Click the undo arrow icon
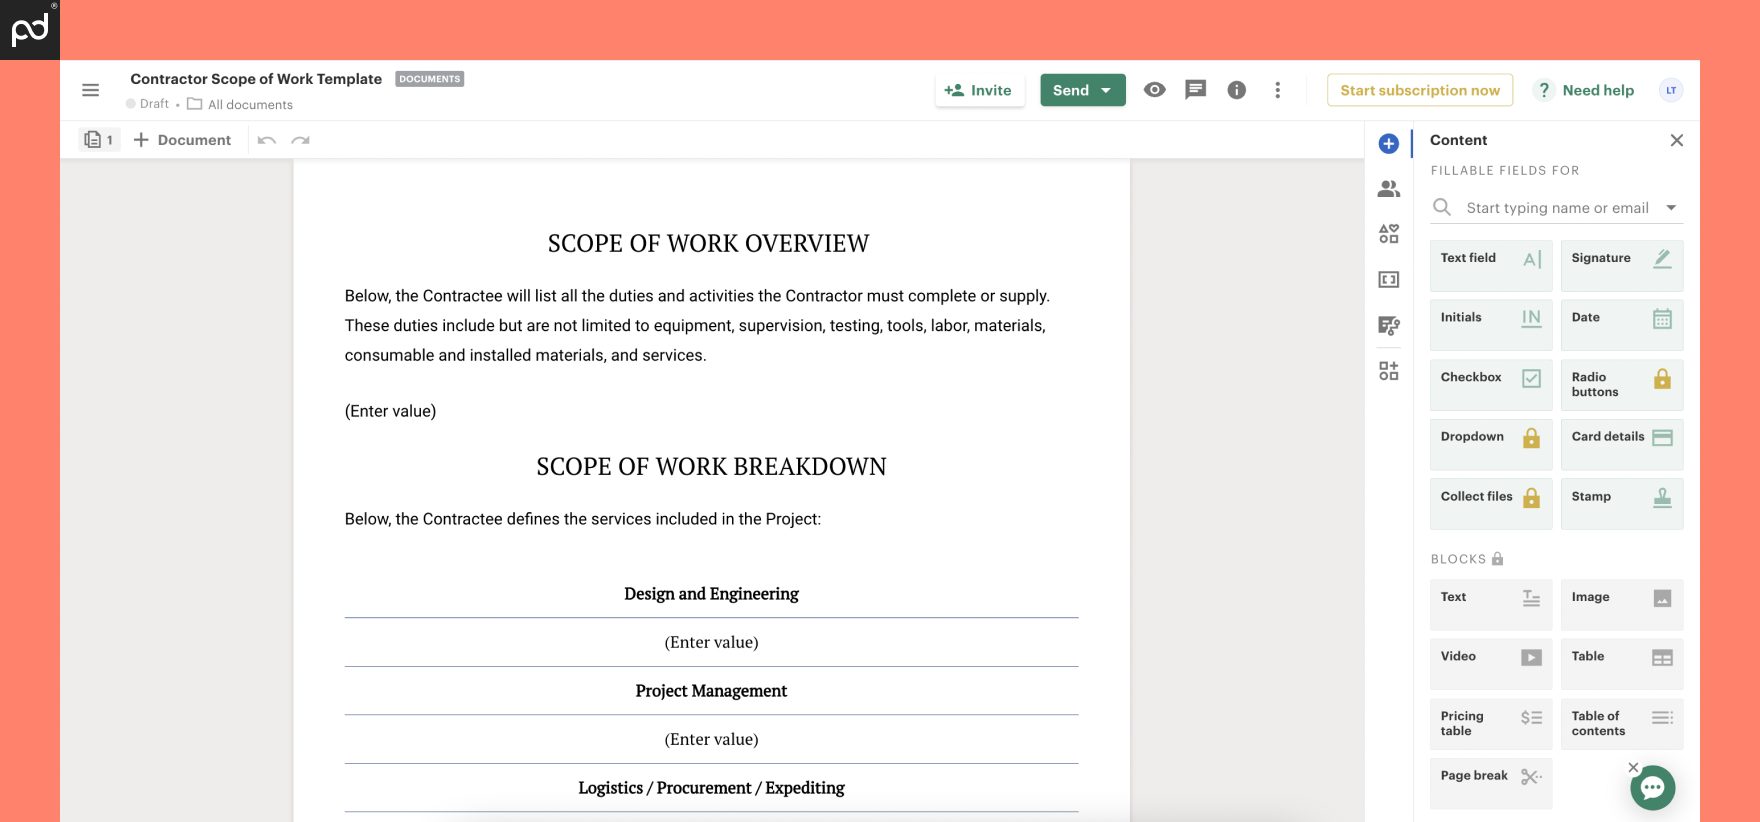This screenshot has width=1760, height=822. [x=266, y=140]
